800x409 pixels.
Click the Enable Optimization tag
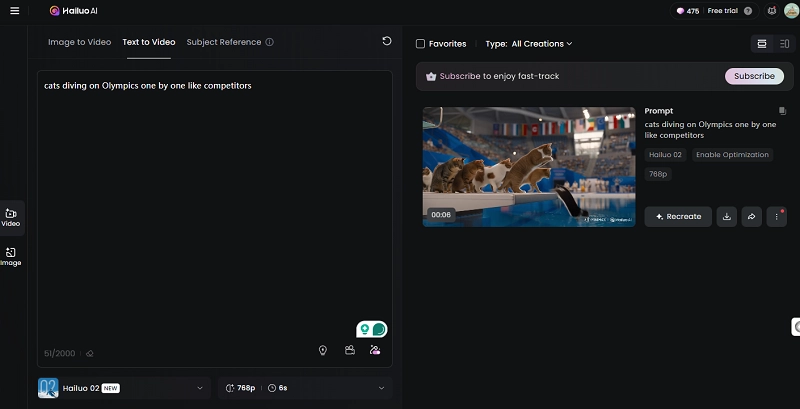(732, 155)
